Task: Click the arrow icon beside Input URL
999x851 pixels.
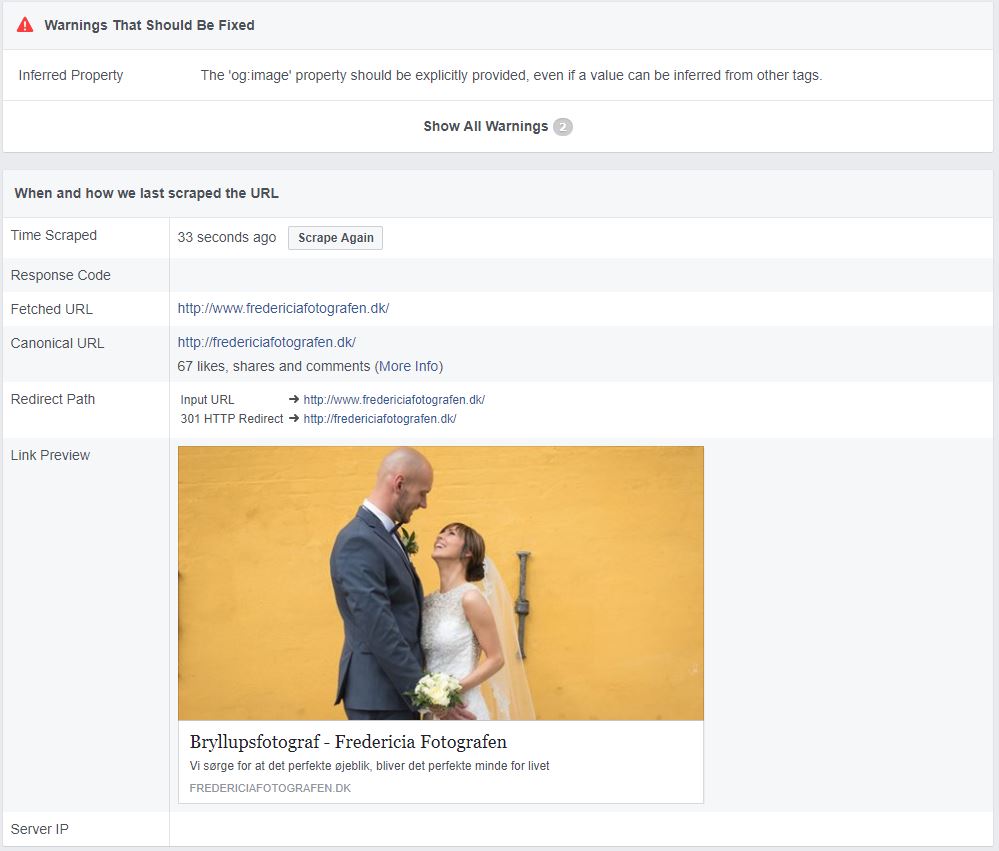Action: tap(294, 399)
